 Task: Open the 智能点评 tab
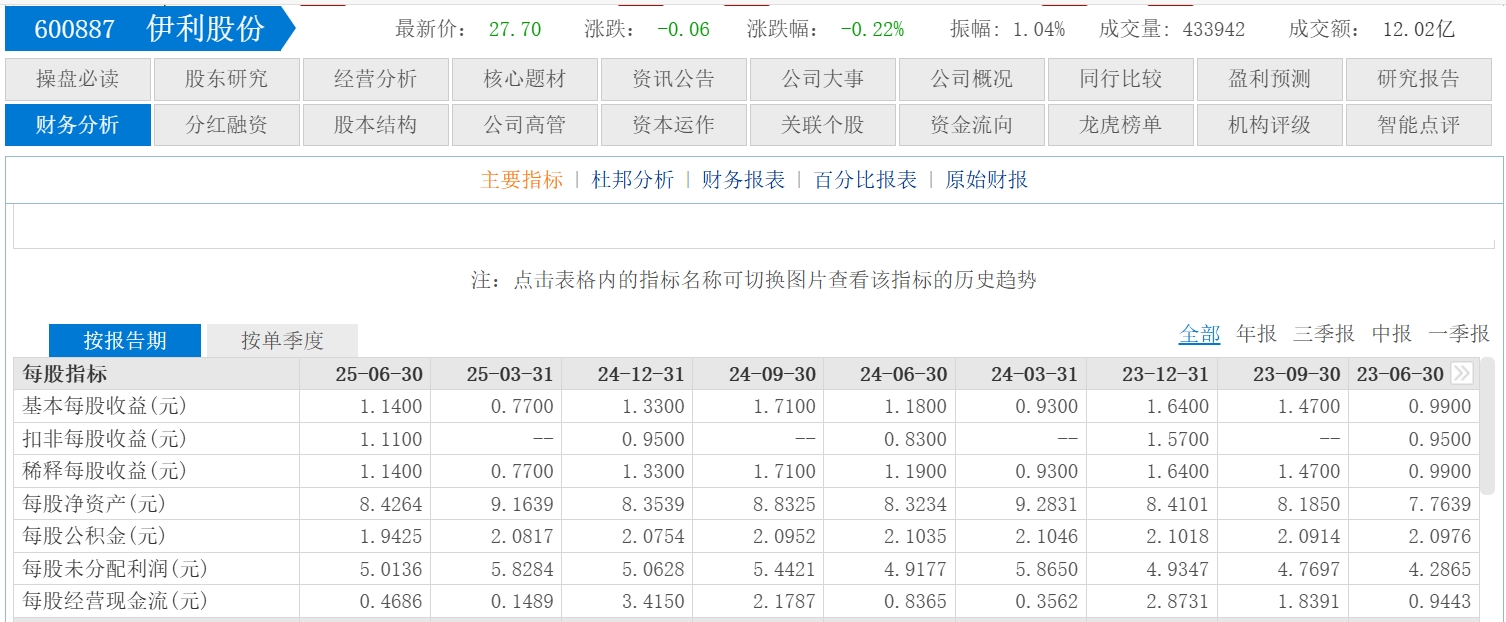[1419, 125]
